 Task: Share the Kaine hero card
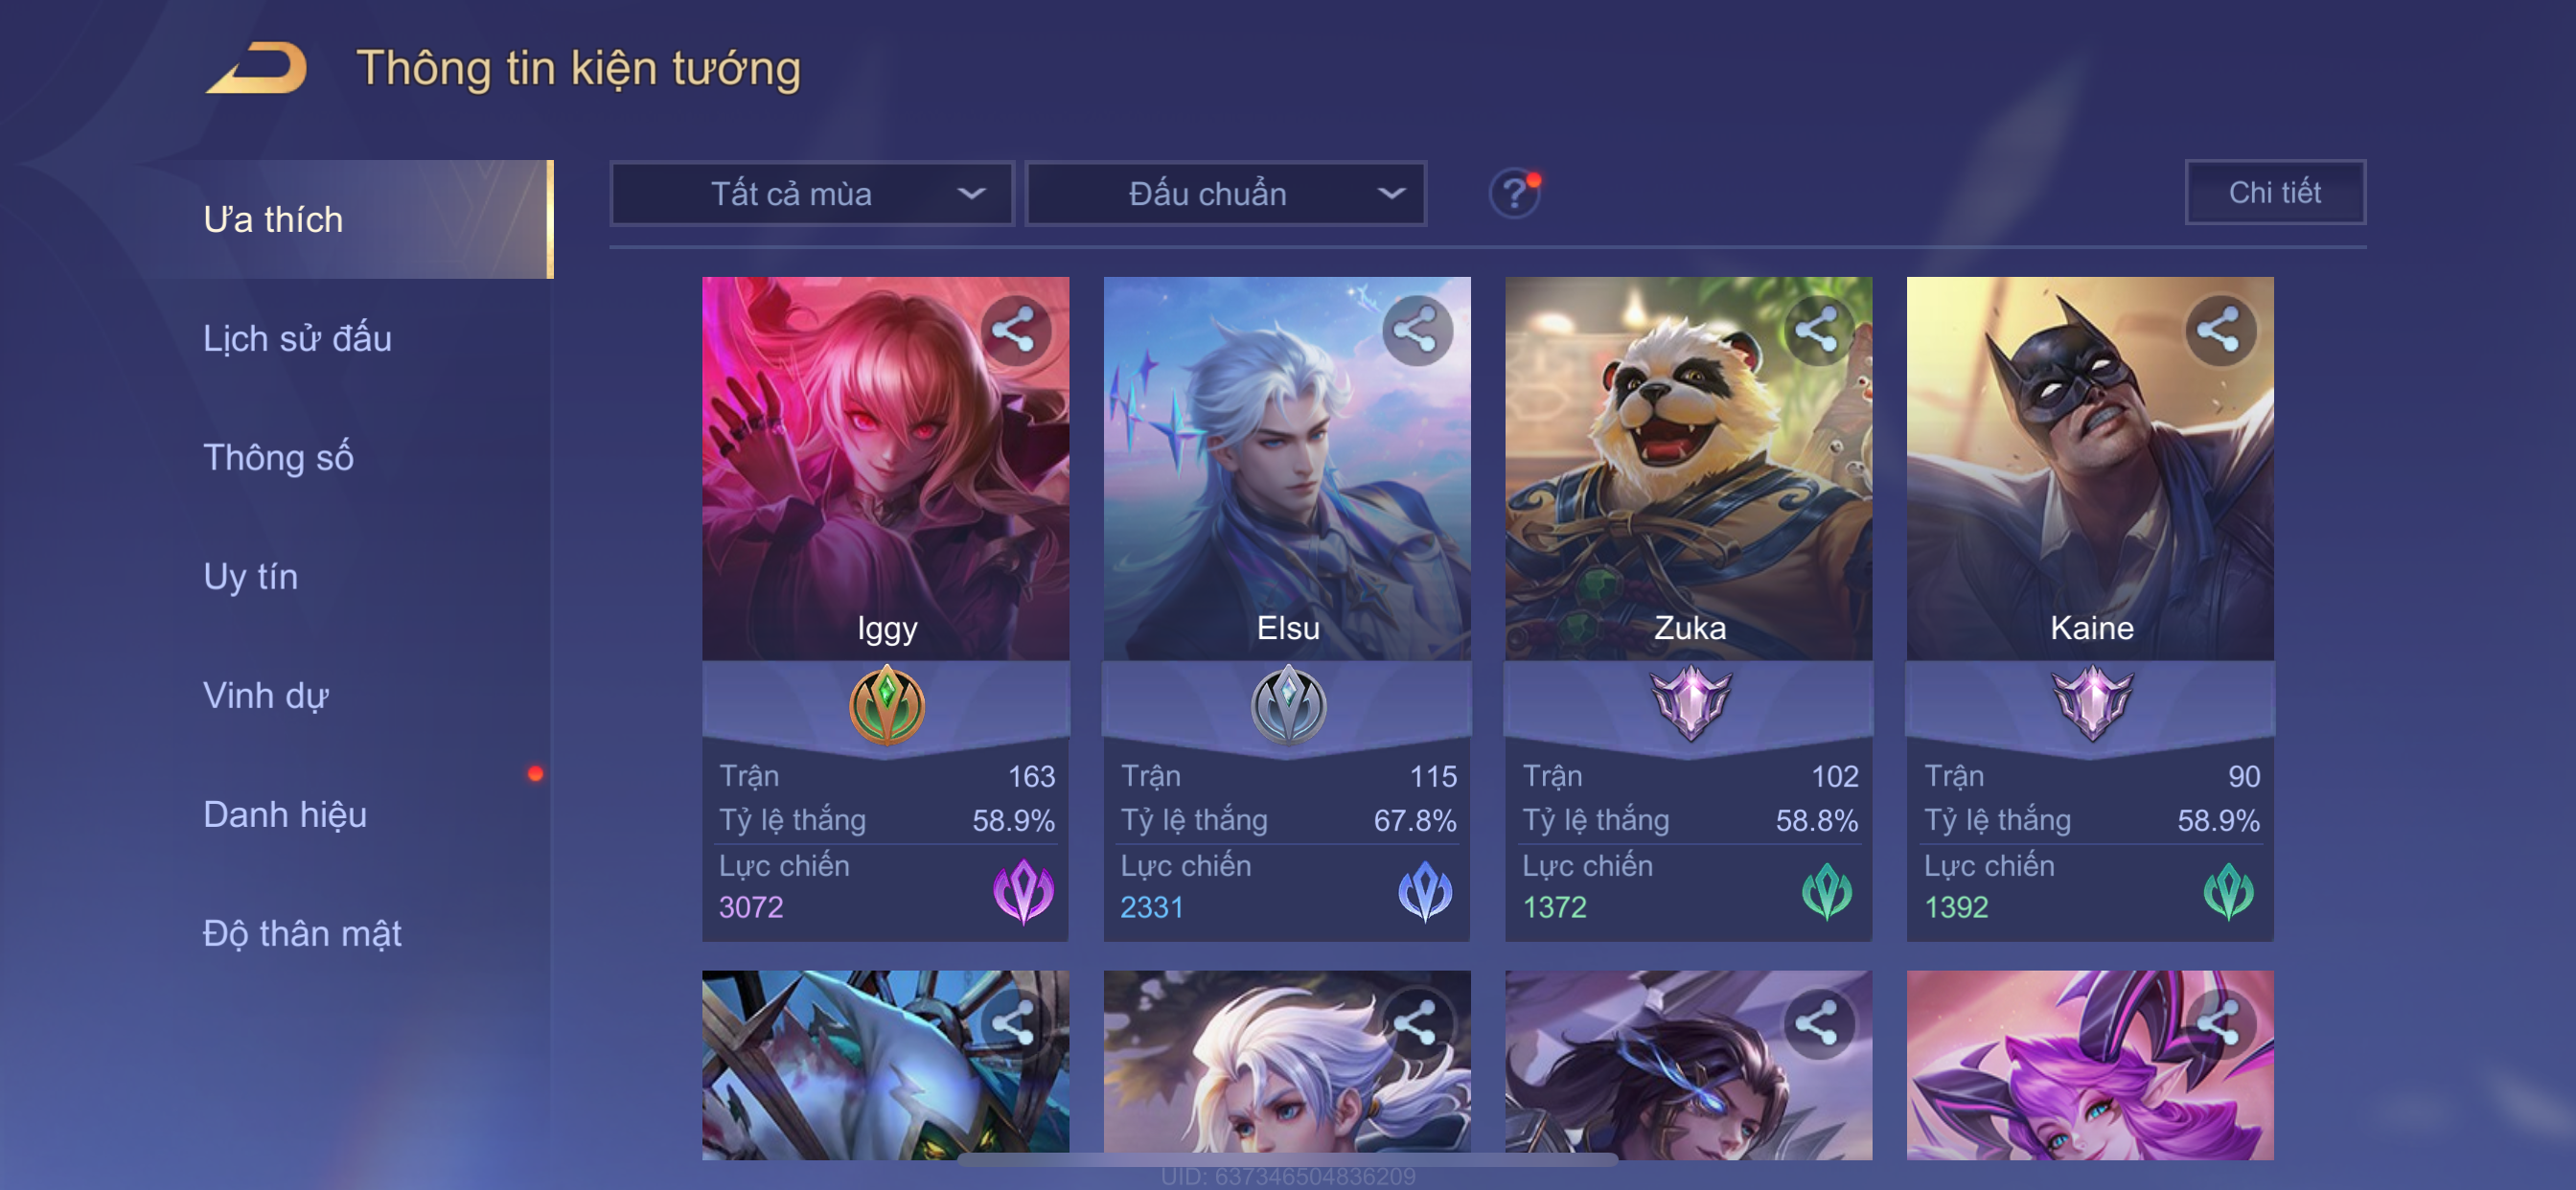tap(2219, 330)
